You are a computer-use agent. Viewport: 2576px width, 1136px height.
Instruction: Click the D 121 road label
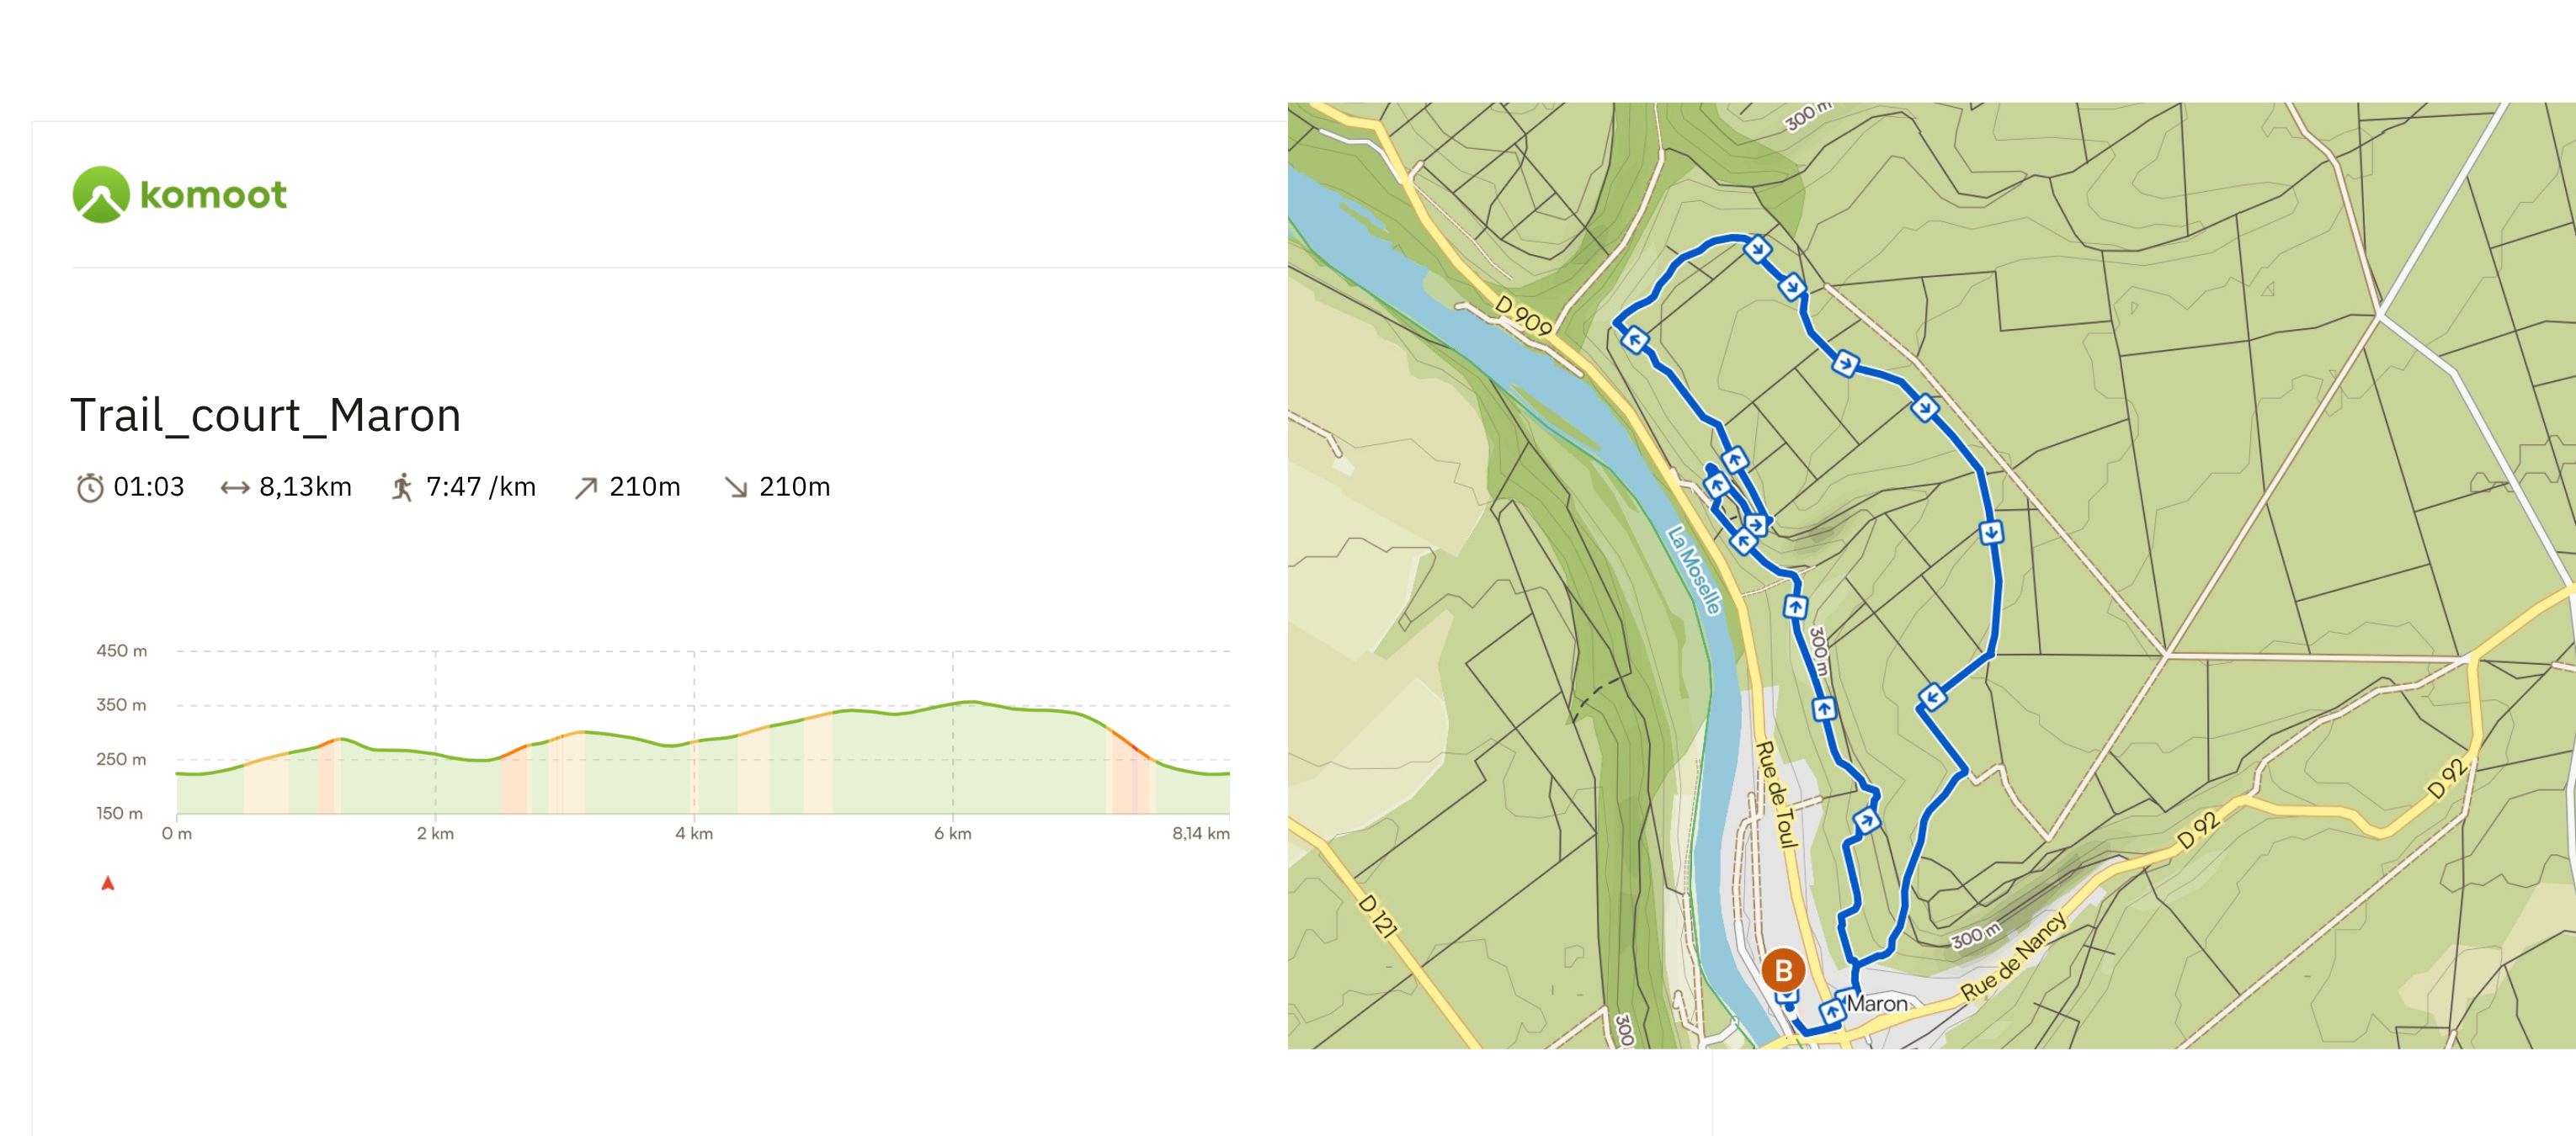(x=1377, y=915)
